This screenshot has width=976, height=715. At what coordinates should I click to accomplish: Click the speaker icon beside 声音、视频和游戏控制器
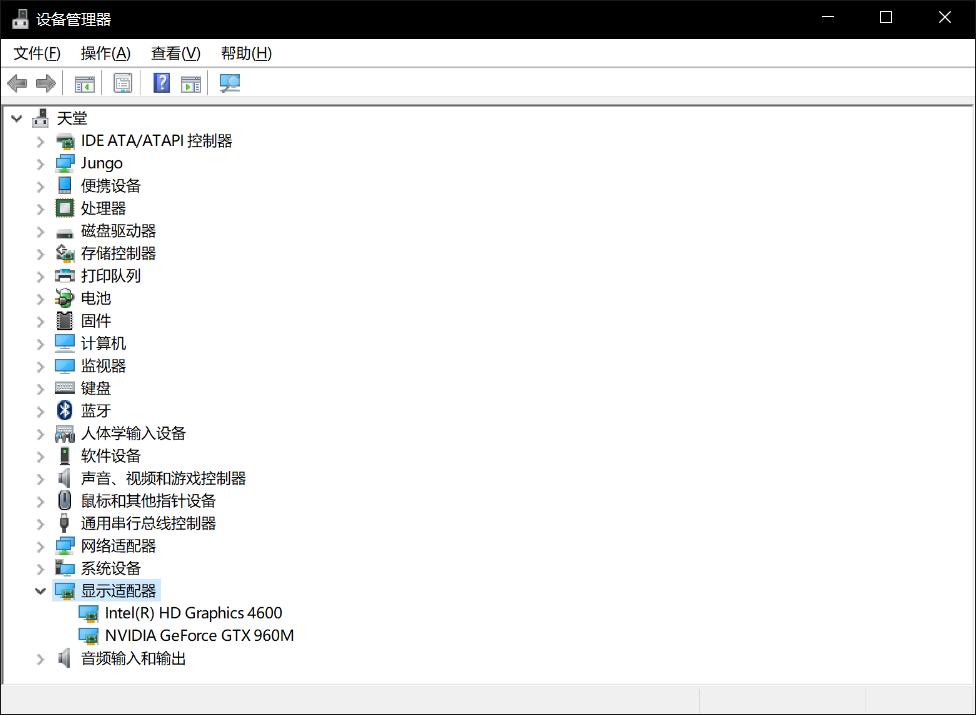click(64, 478)
